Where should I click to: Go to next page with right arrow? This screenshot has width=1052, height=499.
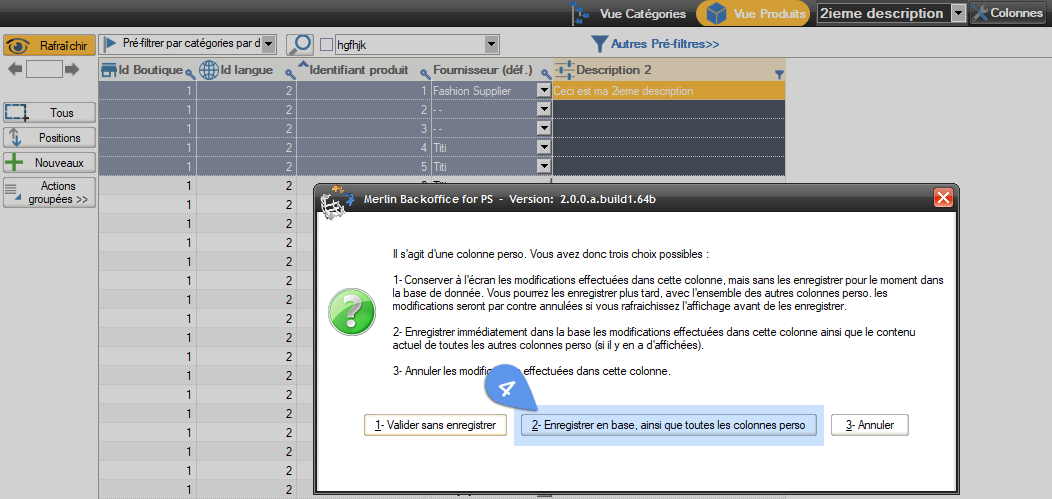(x=72, y=69)
